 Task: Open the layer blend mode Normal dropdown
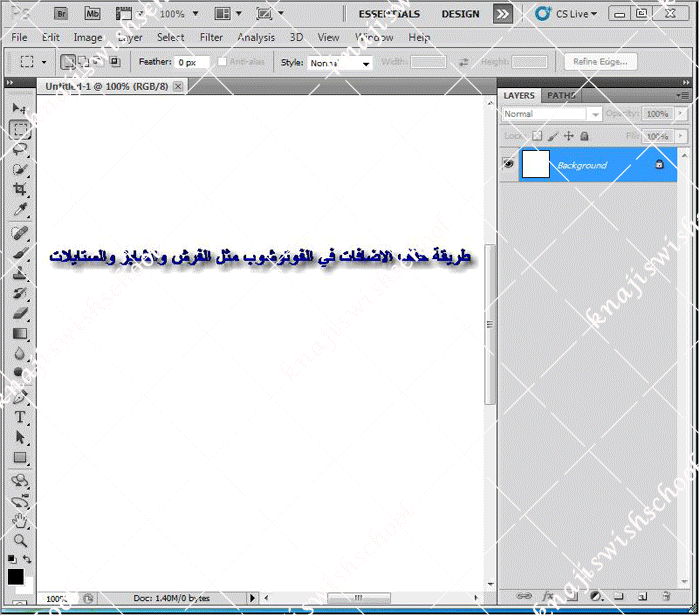click(x=551, y=114)
